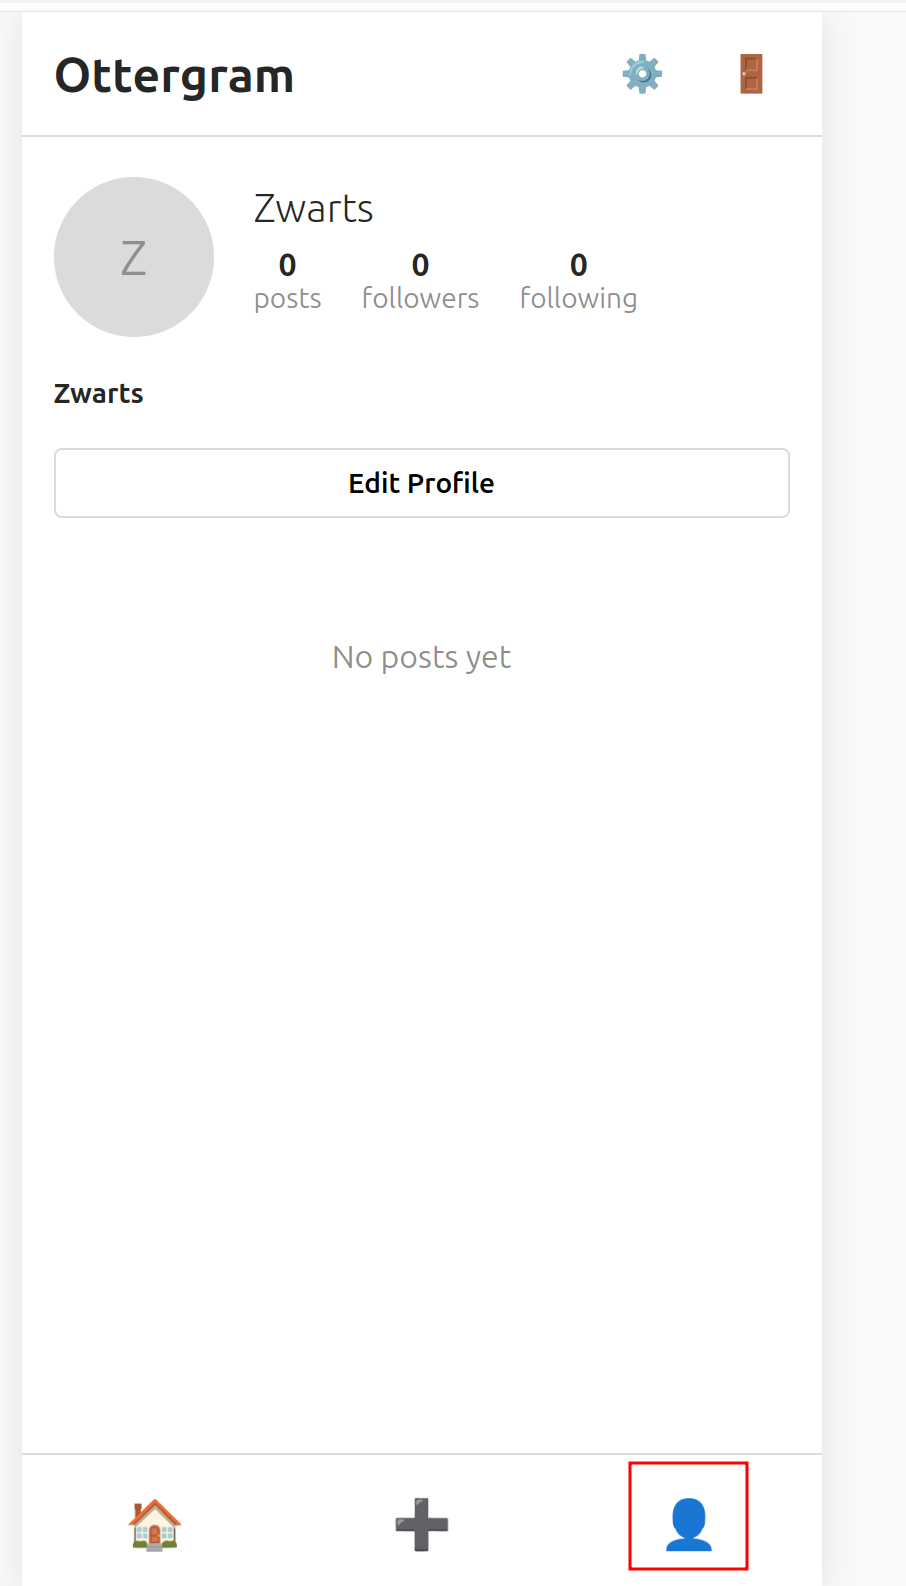This screenshot has height=1586, width=906.
Task: Click the "No posts yet" message
Action: tap(422, 657)
